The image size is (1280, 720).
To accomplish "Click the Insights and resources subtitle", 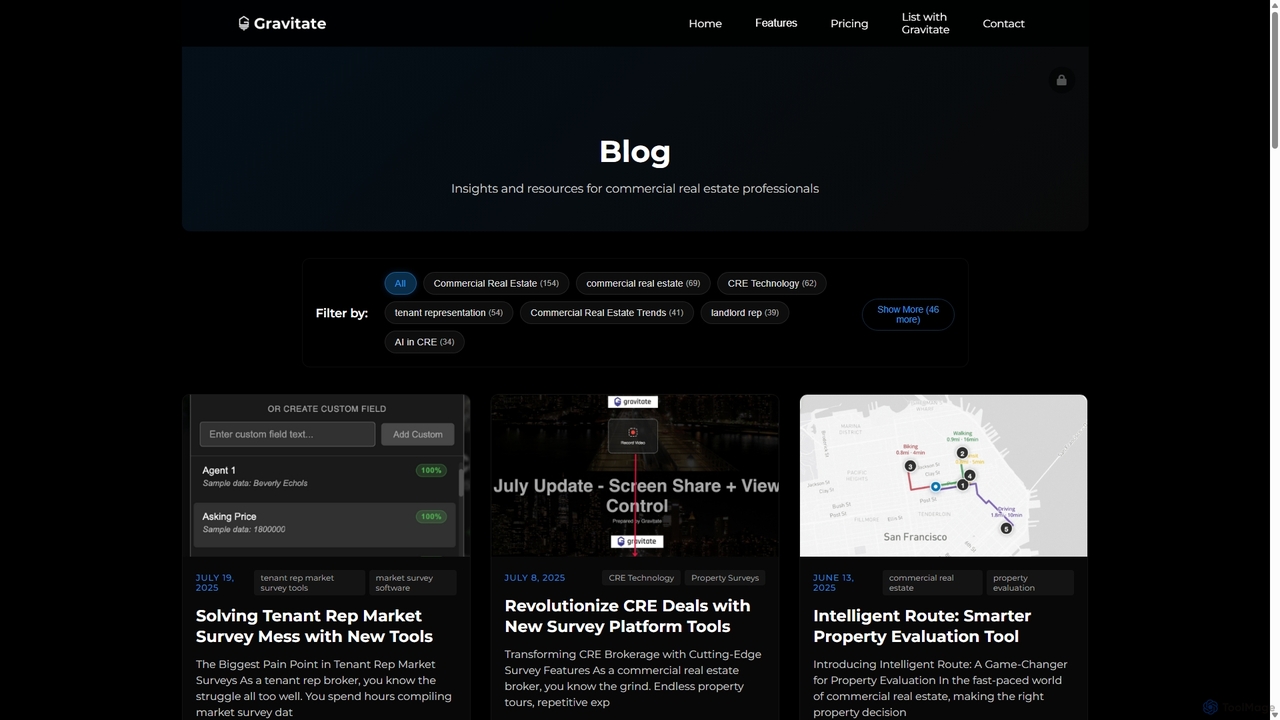I will coord(635,188).
